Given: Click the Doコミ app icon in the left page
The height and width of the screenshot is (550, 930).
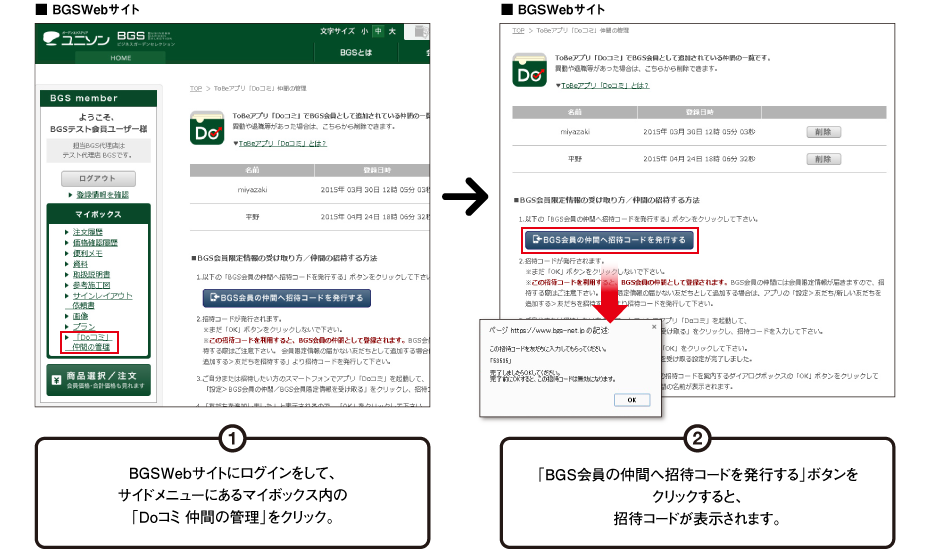Looking at the screenshot, I should (x=207, y=128).
